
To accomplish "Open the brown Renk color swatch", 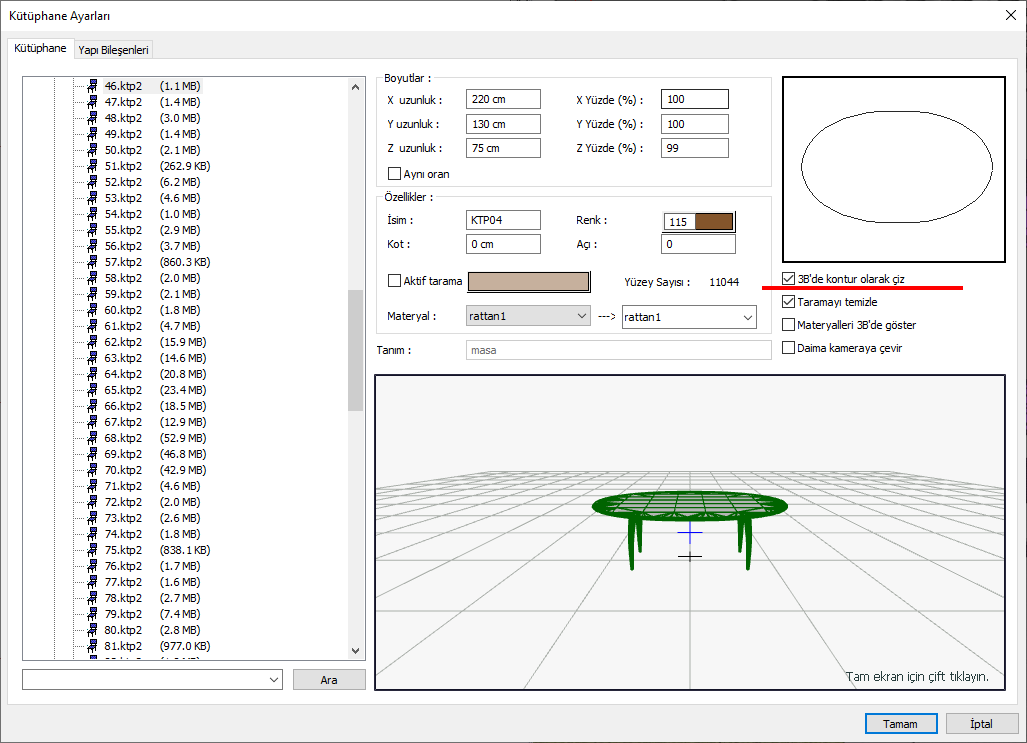I will 714,222.
